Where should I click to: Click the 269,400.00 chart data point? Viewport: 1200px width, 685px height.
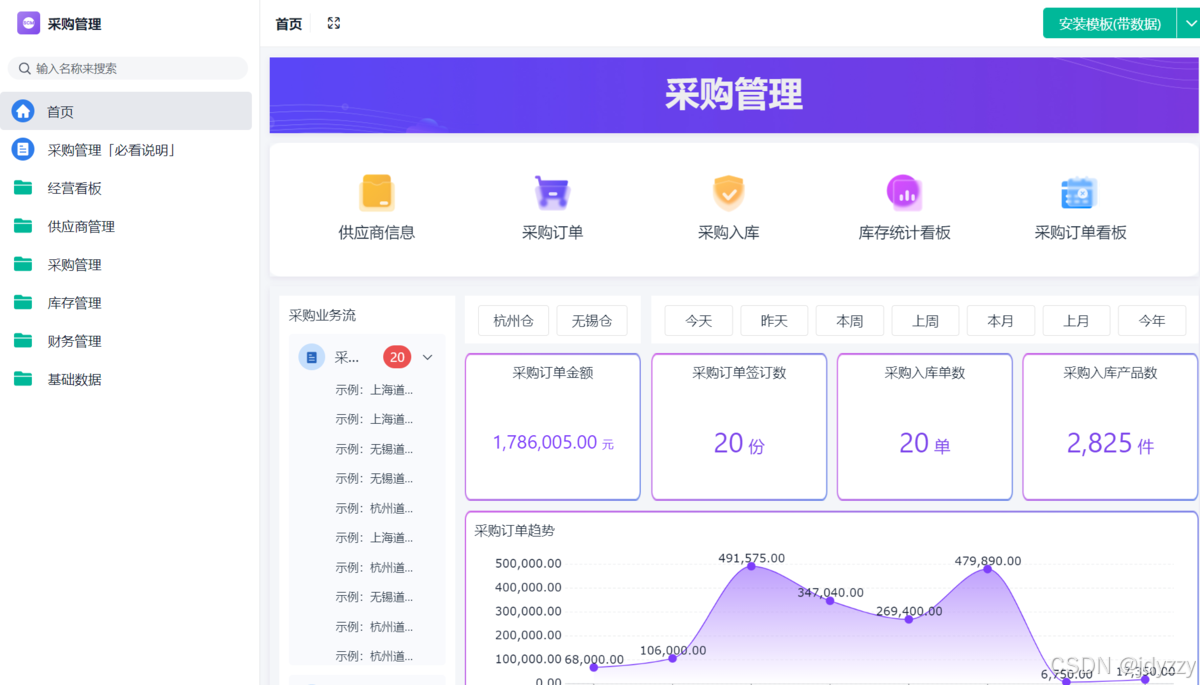(908, 619)
